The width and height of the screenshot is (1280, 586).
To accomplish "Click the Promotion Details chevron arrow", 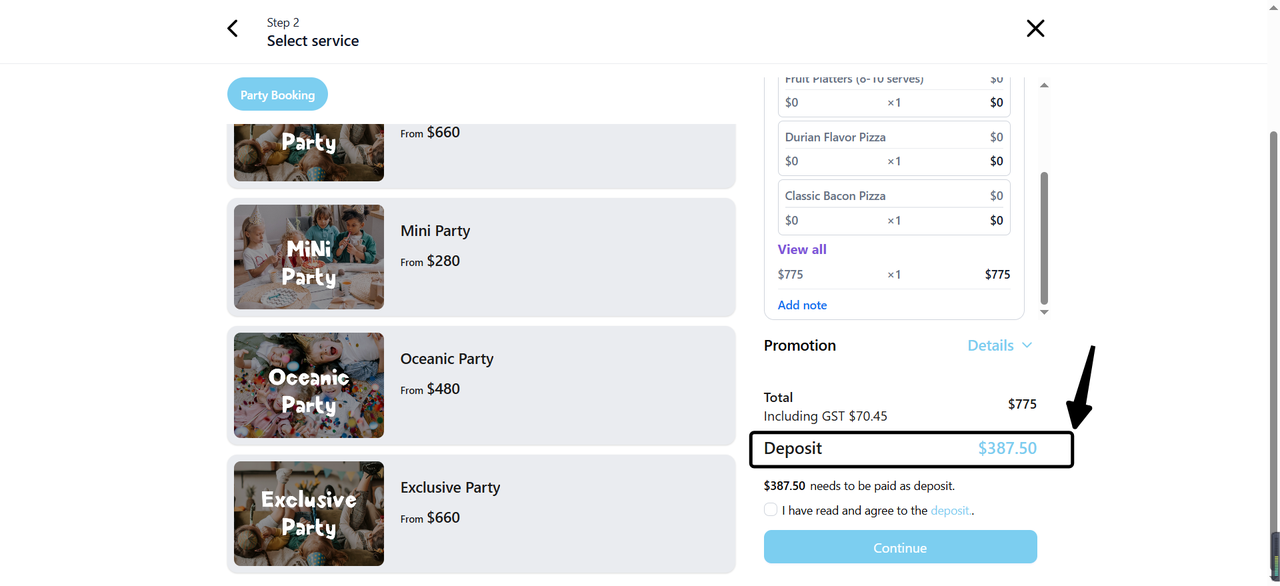I will (1026, 345).
